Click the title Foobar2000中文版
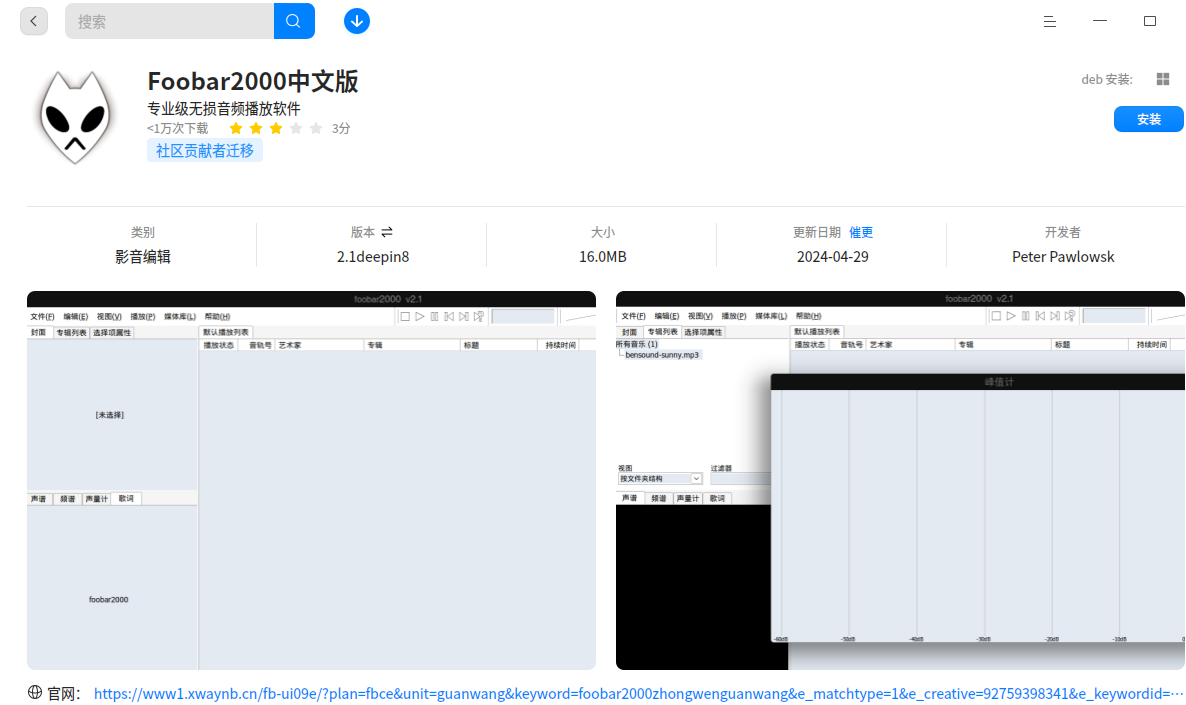1186x705 pixels. click(x=253, y=81)
